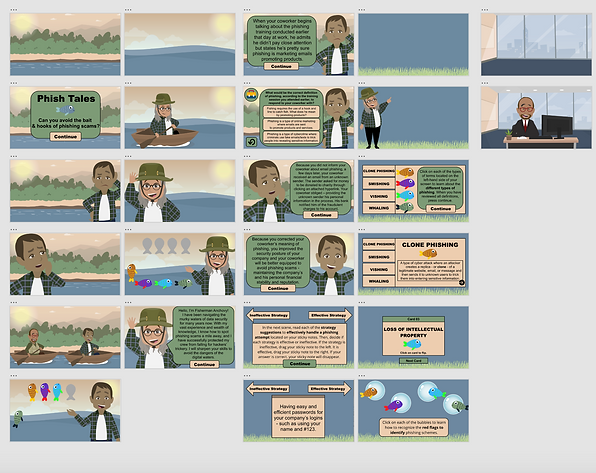Open ellipsis menu above man hand-on-hip slide

click(14, 156)
